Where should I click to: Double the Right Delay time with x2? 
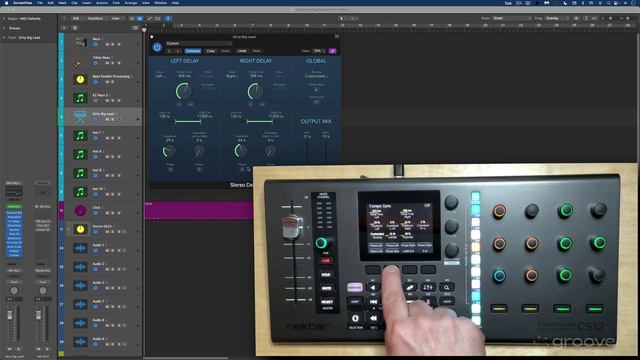(262, 104)
